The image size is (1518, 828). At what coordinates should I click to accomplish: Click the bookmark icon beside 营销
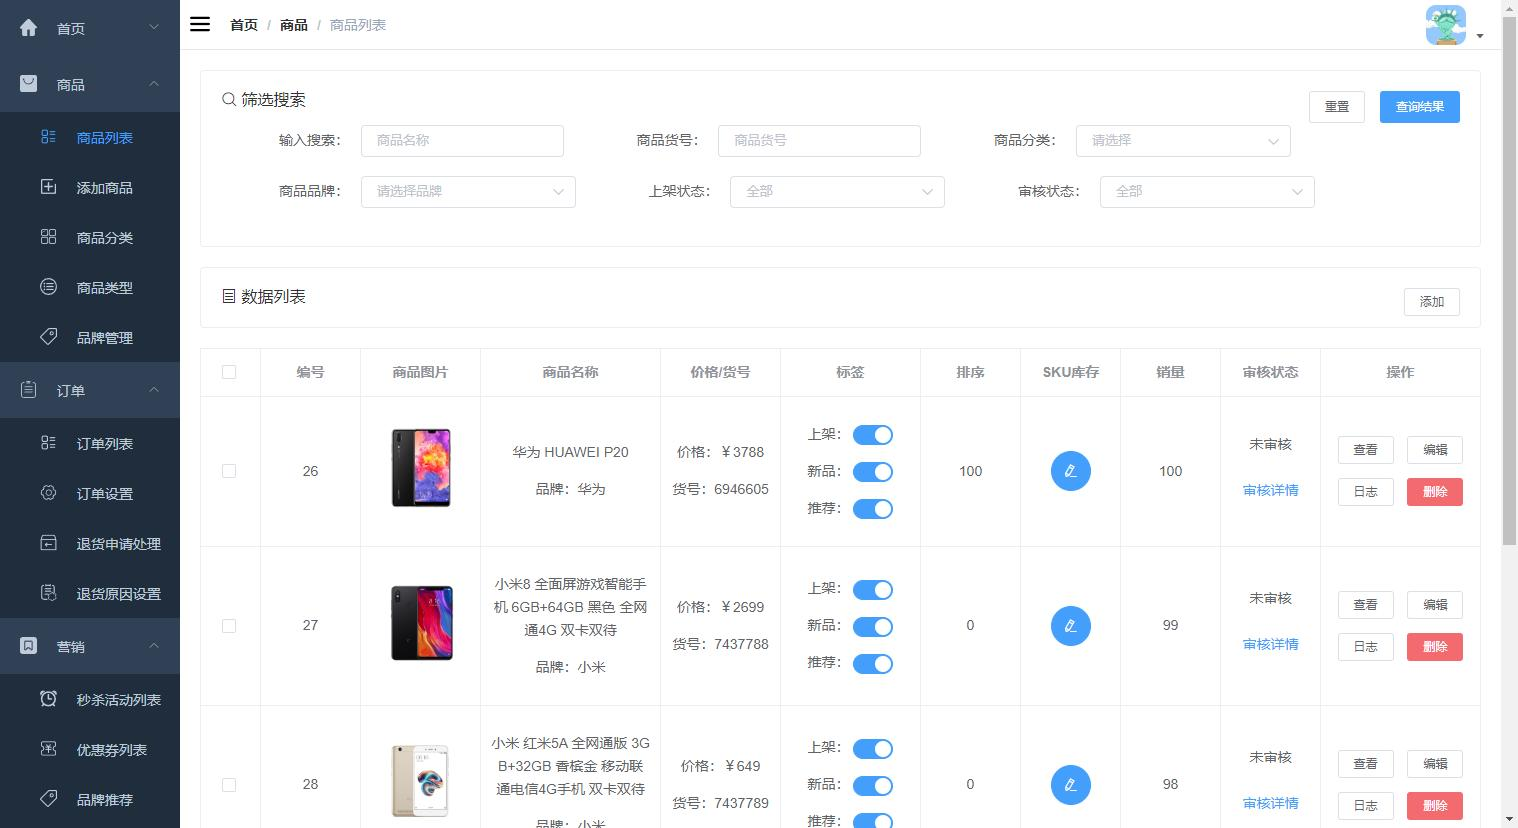pos(28,646)
